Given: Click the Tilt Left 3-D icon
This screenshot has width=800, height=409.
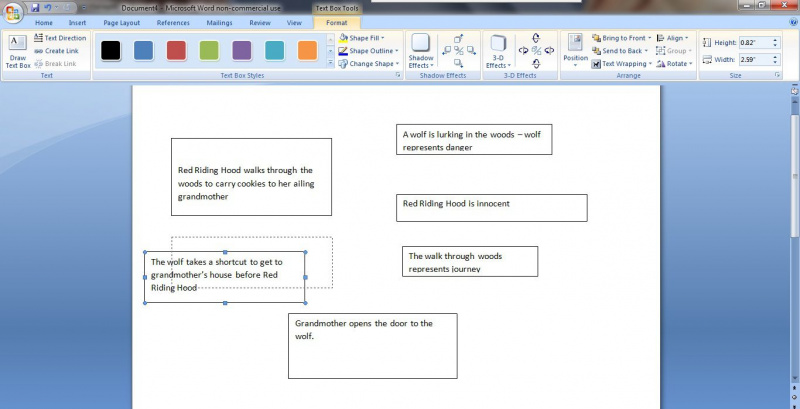Looking at the screenshot, I should click(523, 50).
